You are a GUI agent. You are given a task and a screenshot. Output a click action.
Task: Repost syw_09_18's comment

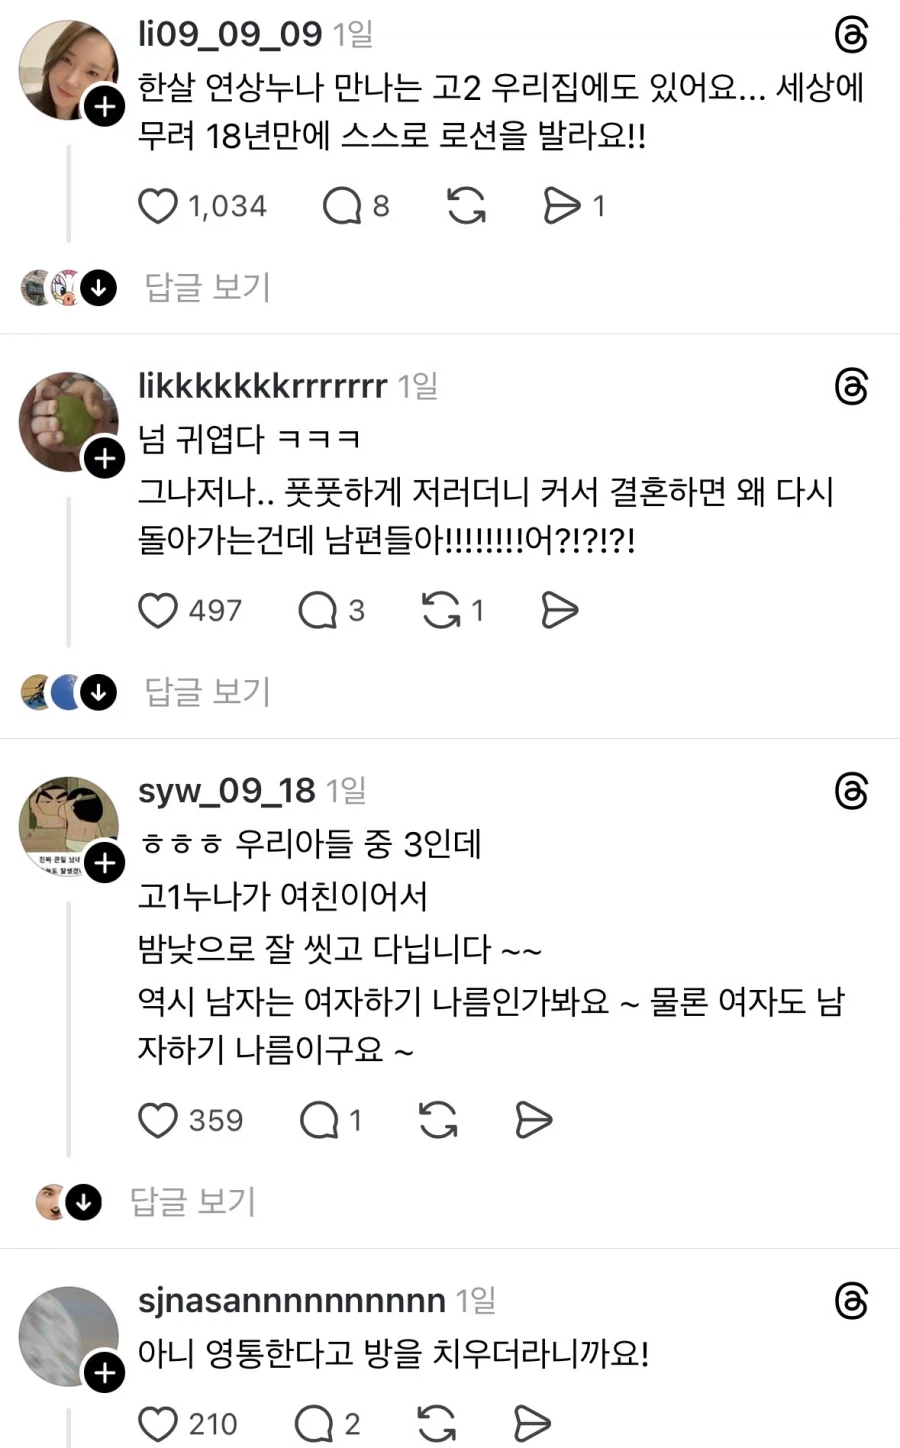(x=437, y=1120)
